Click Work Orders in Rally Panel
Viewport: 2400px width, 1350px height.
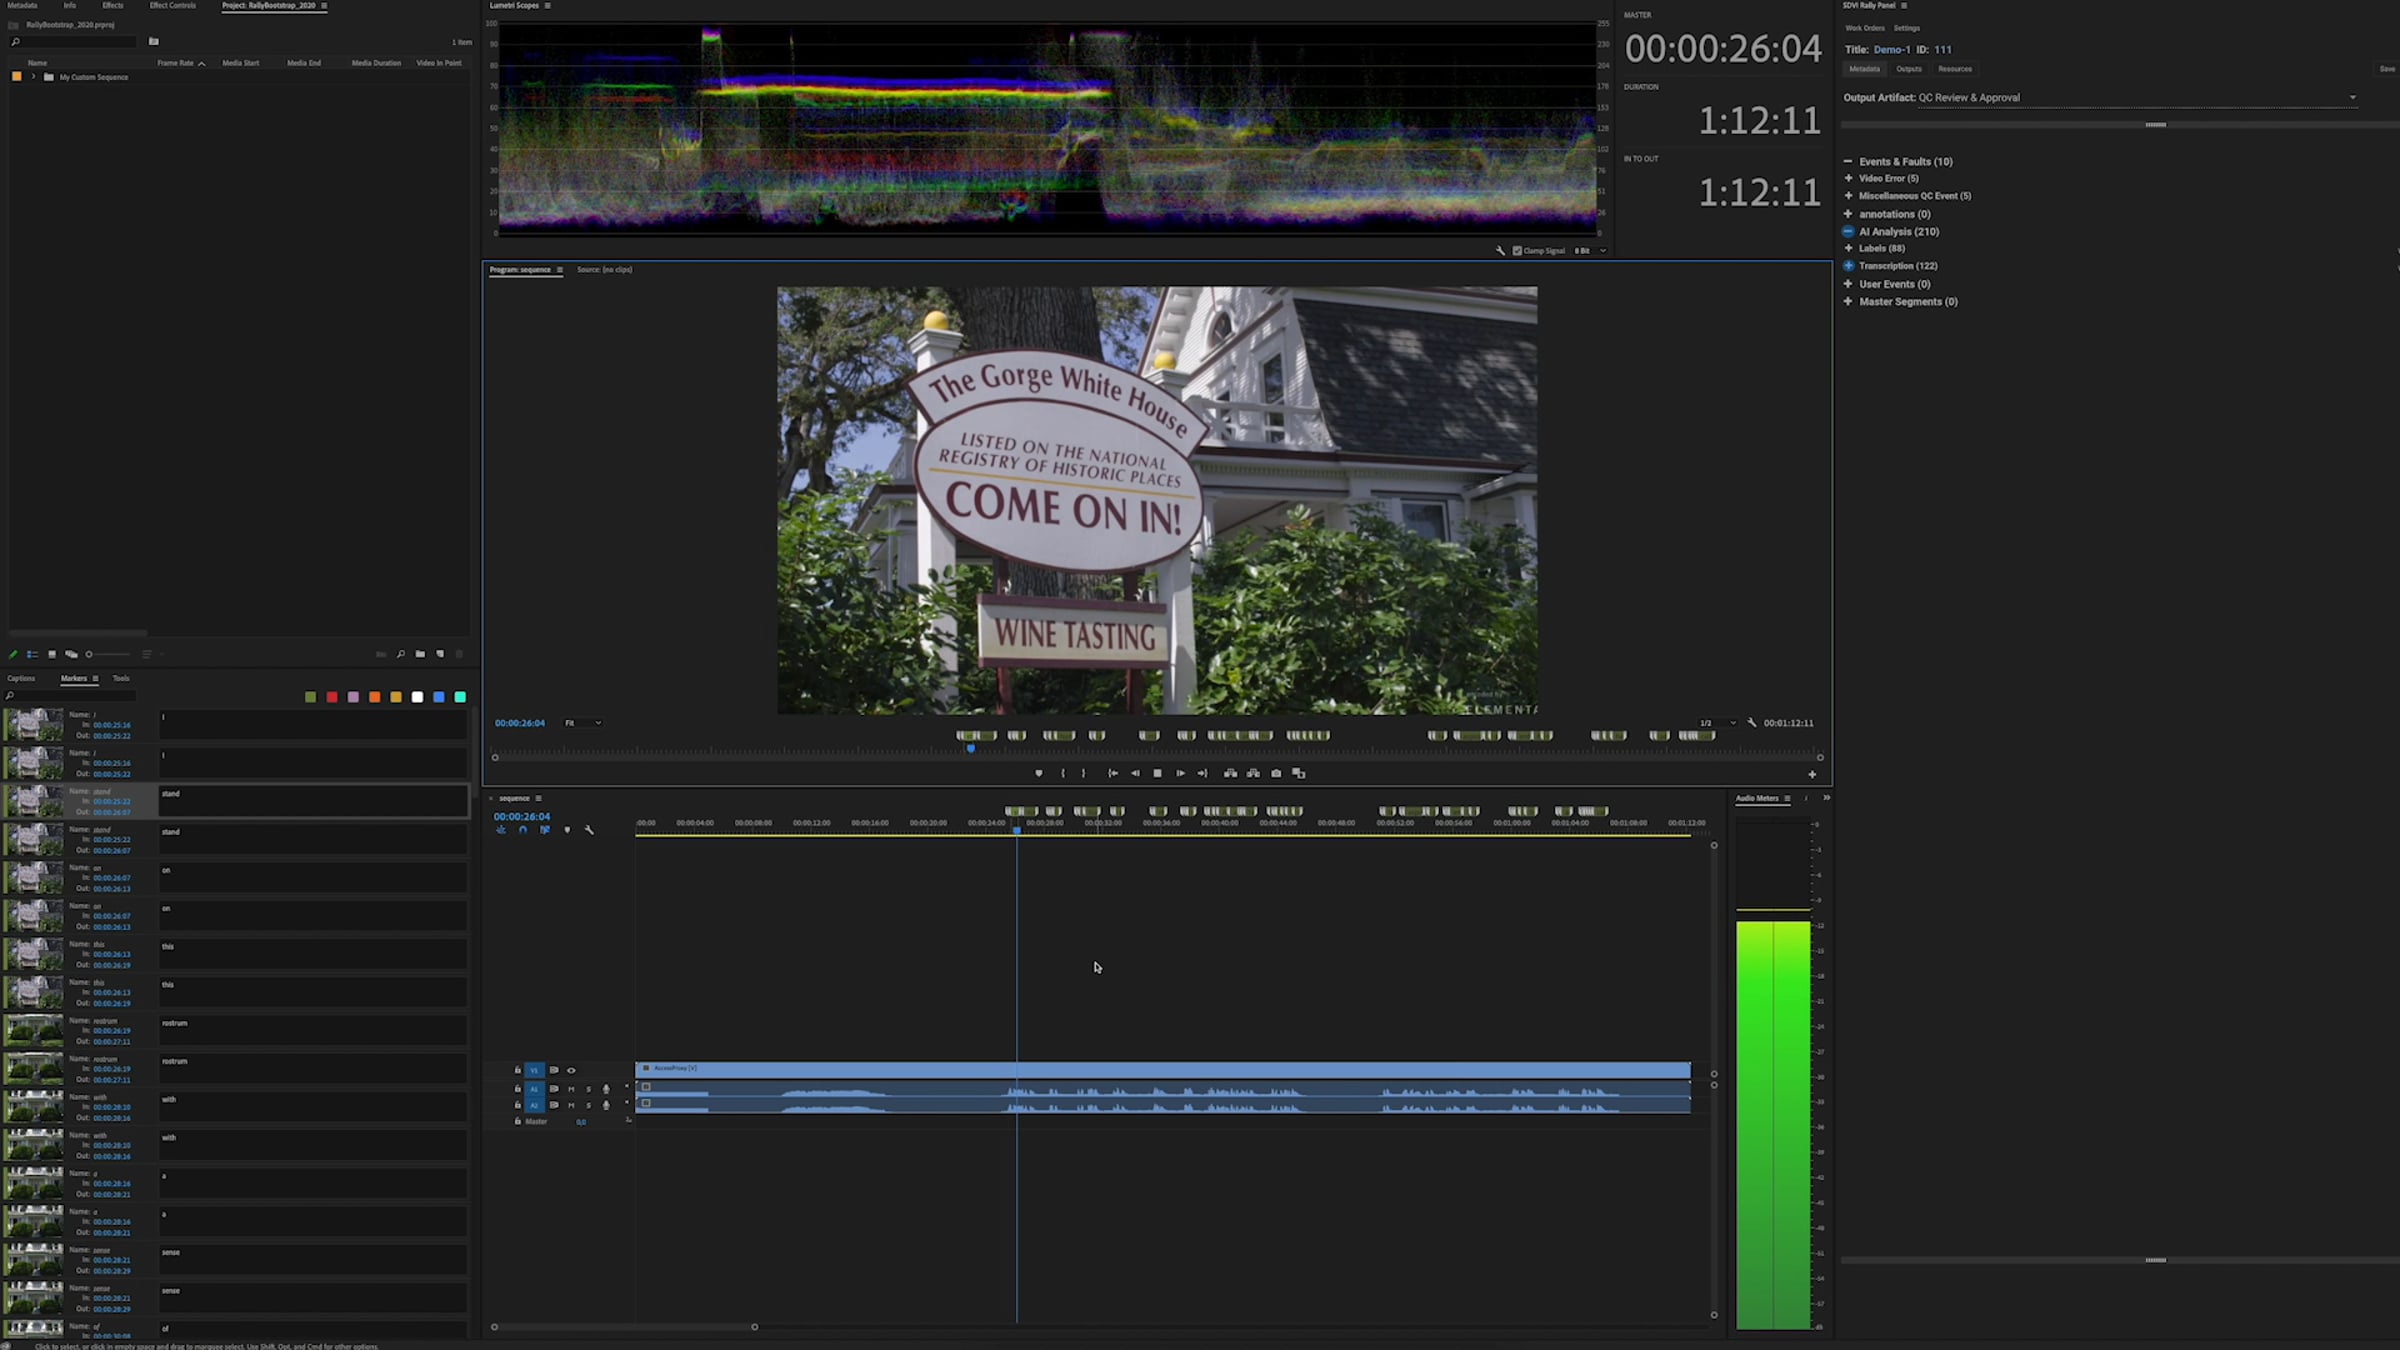(1864, 28)
